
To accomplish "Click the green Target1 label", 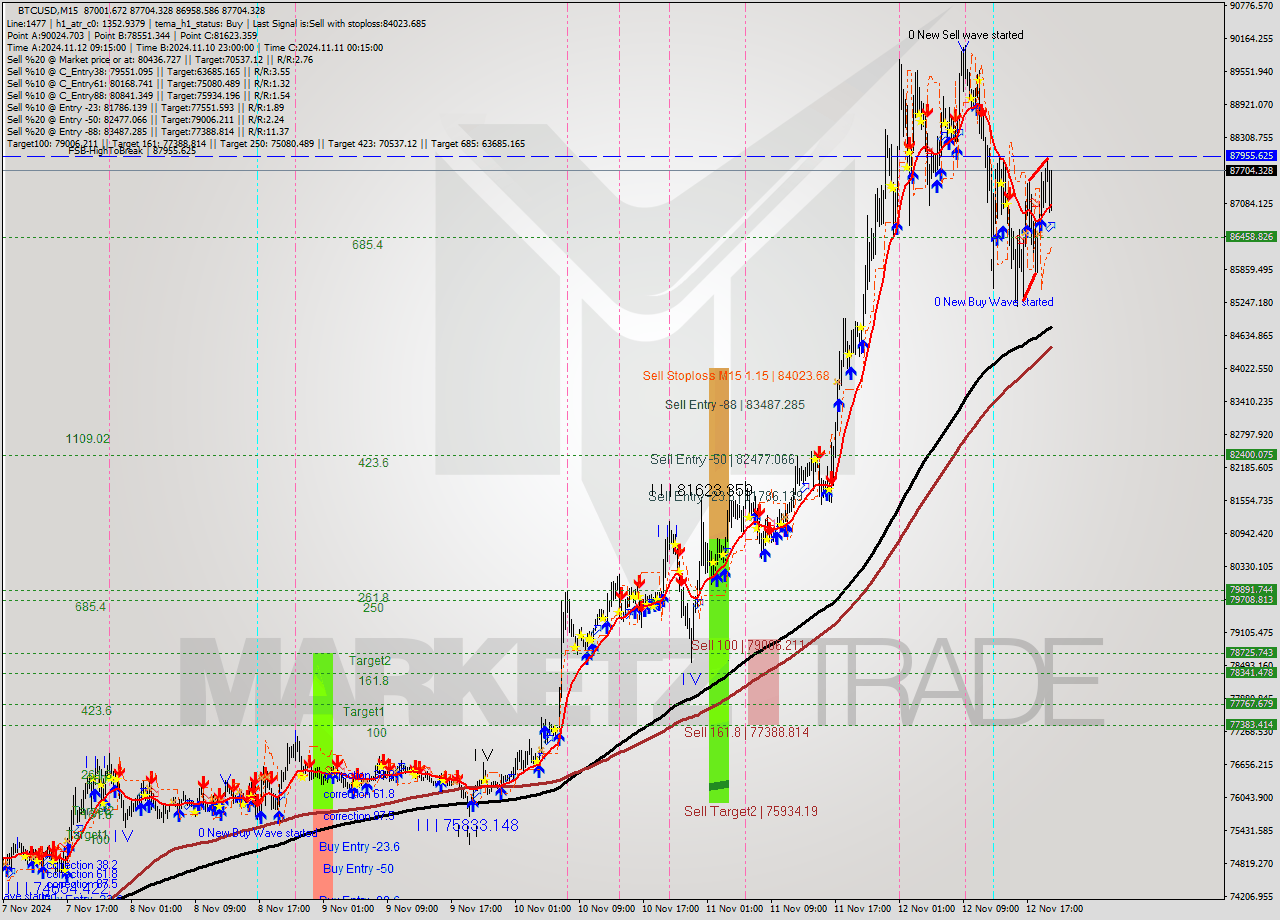I will [364, 712].
